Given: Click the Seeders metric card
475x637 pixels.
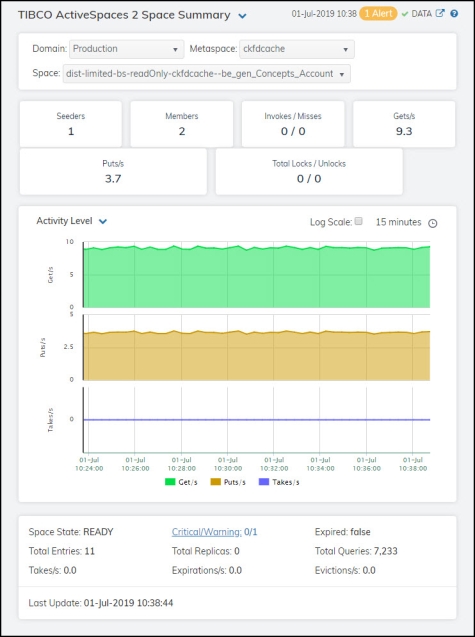Looking at the screenshot, I should tap(71, 124).
